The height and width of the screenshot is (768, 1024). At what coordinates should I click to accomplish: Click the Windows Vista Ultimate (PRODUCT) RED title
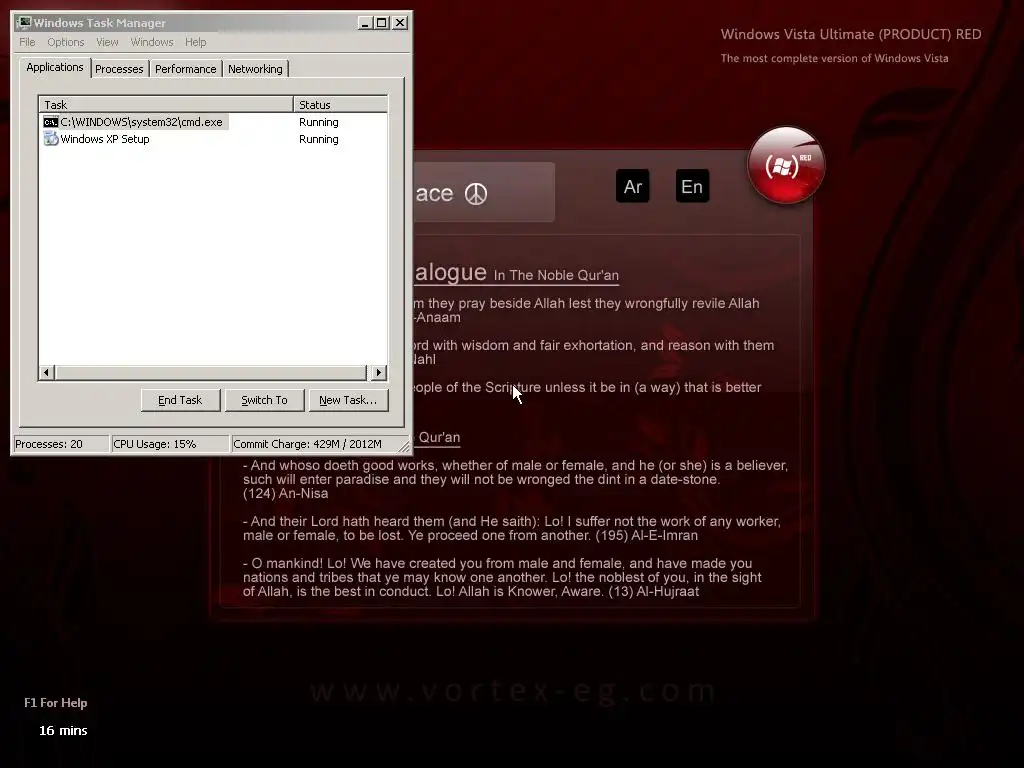[851, 34]
